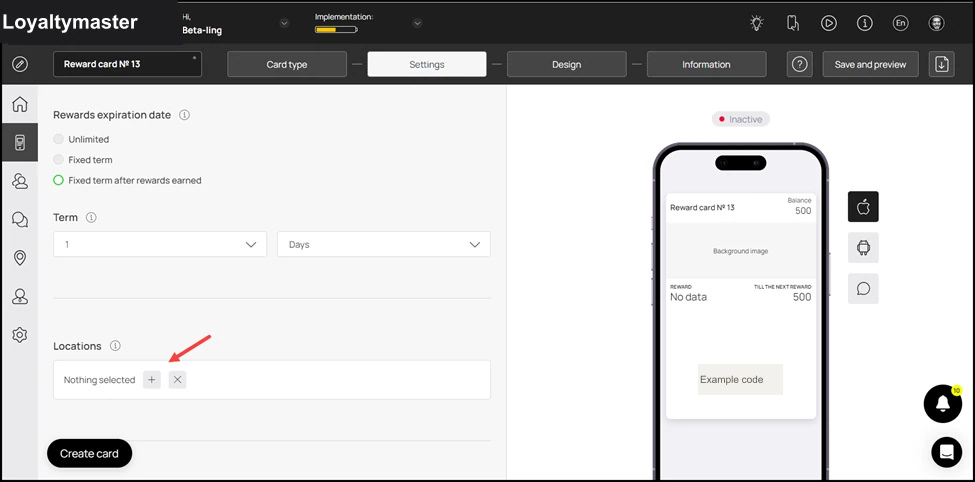Go to the Card type step
This screenshot has height=482, width=975.
point(287,64)
